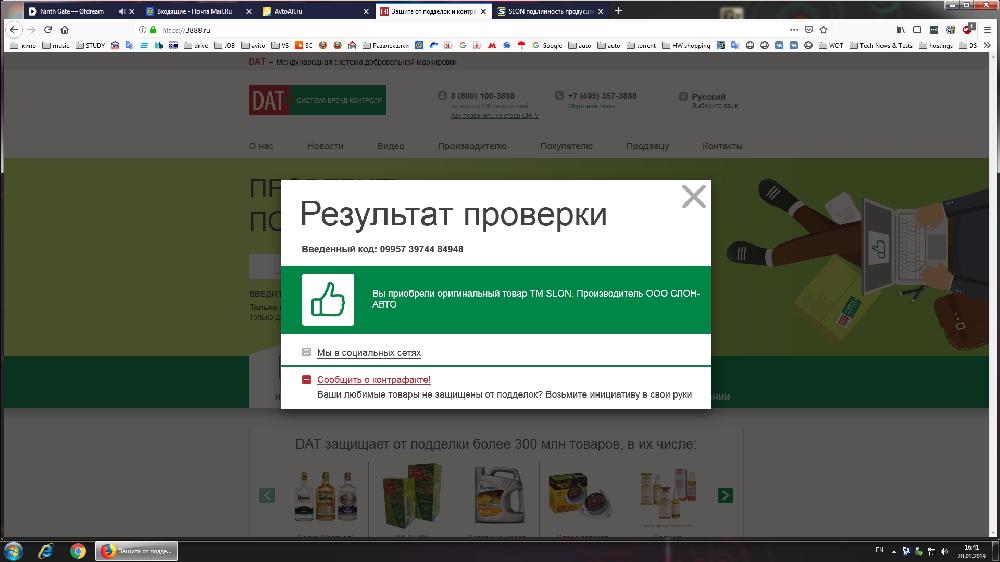The height and width of the screenshot is (562, 1000).
Task: Show previous products with left carousel arrow
Action: click(x=267, y=496)
